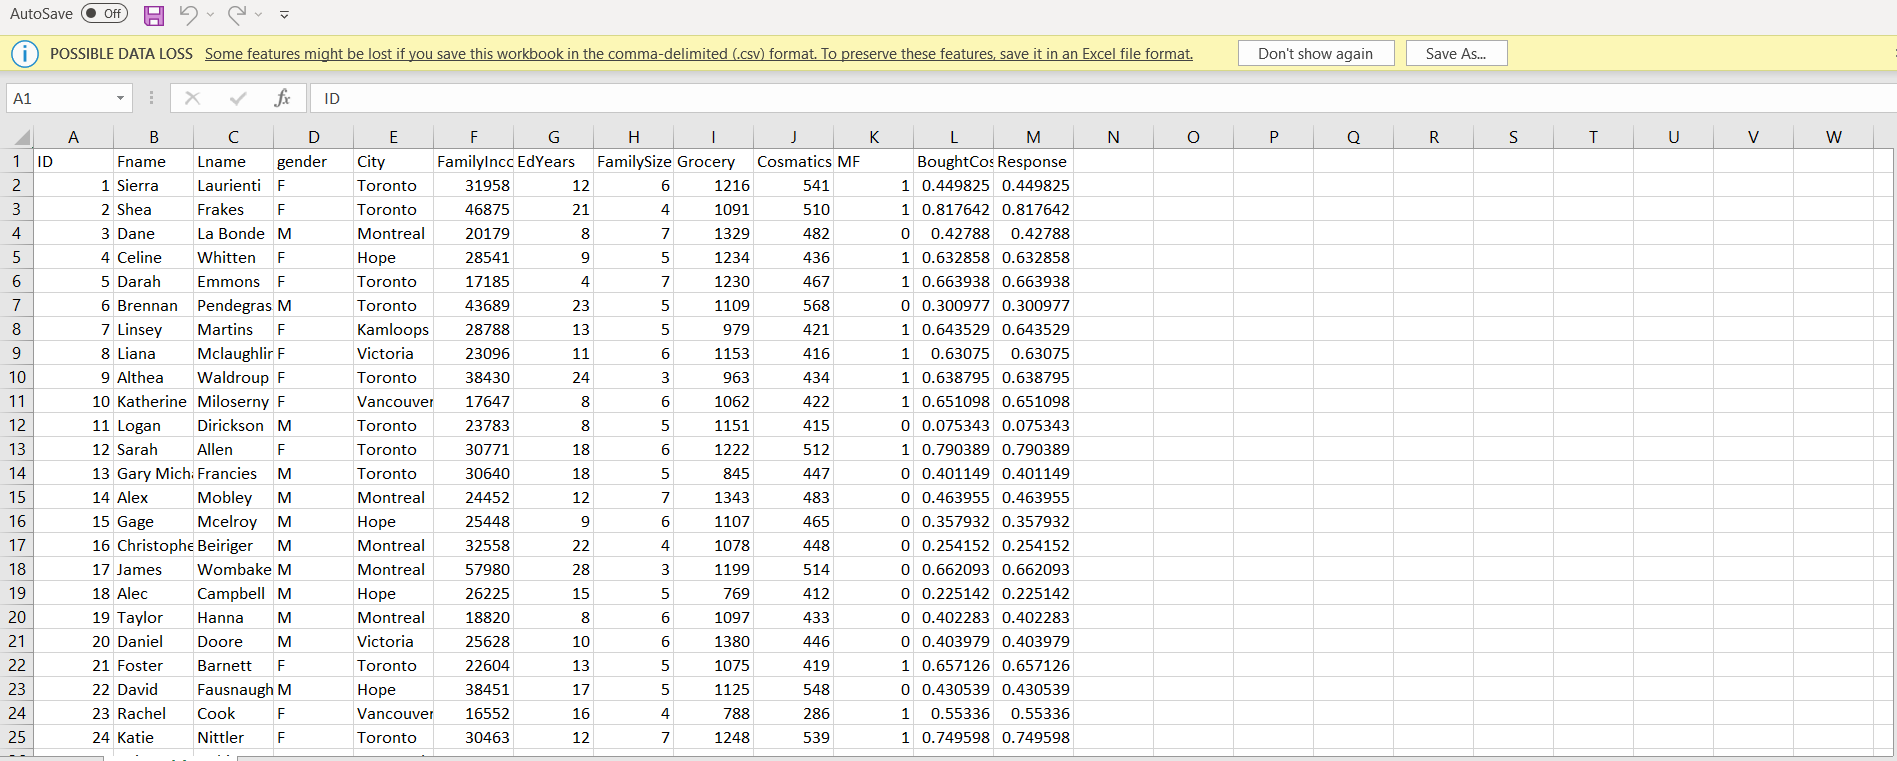Click the cell containing Katherine

(x=153, y=401)
